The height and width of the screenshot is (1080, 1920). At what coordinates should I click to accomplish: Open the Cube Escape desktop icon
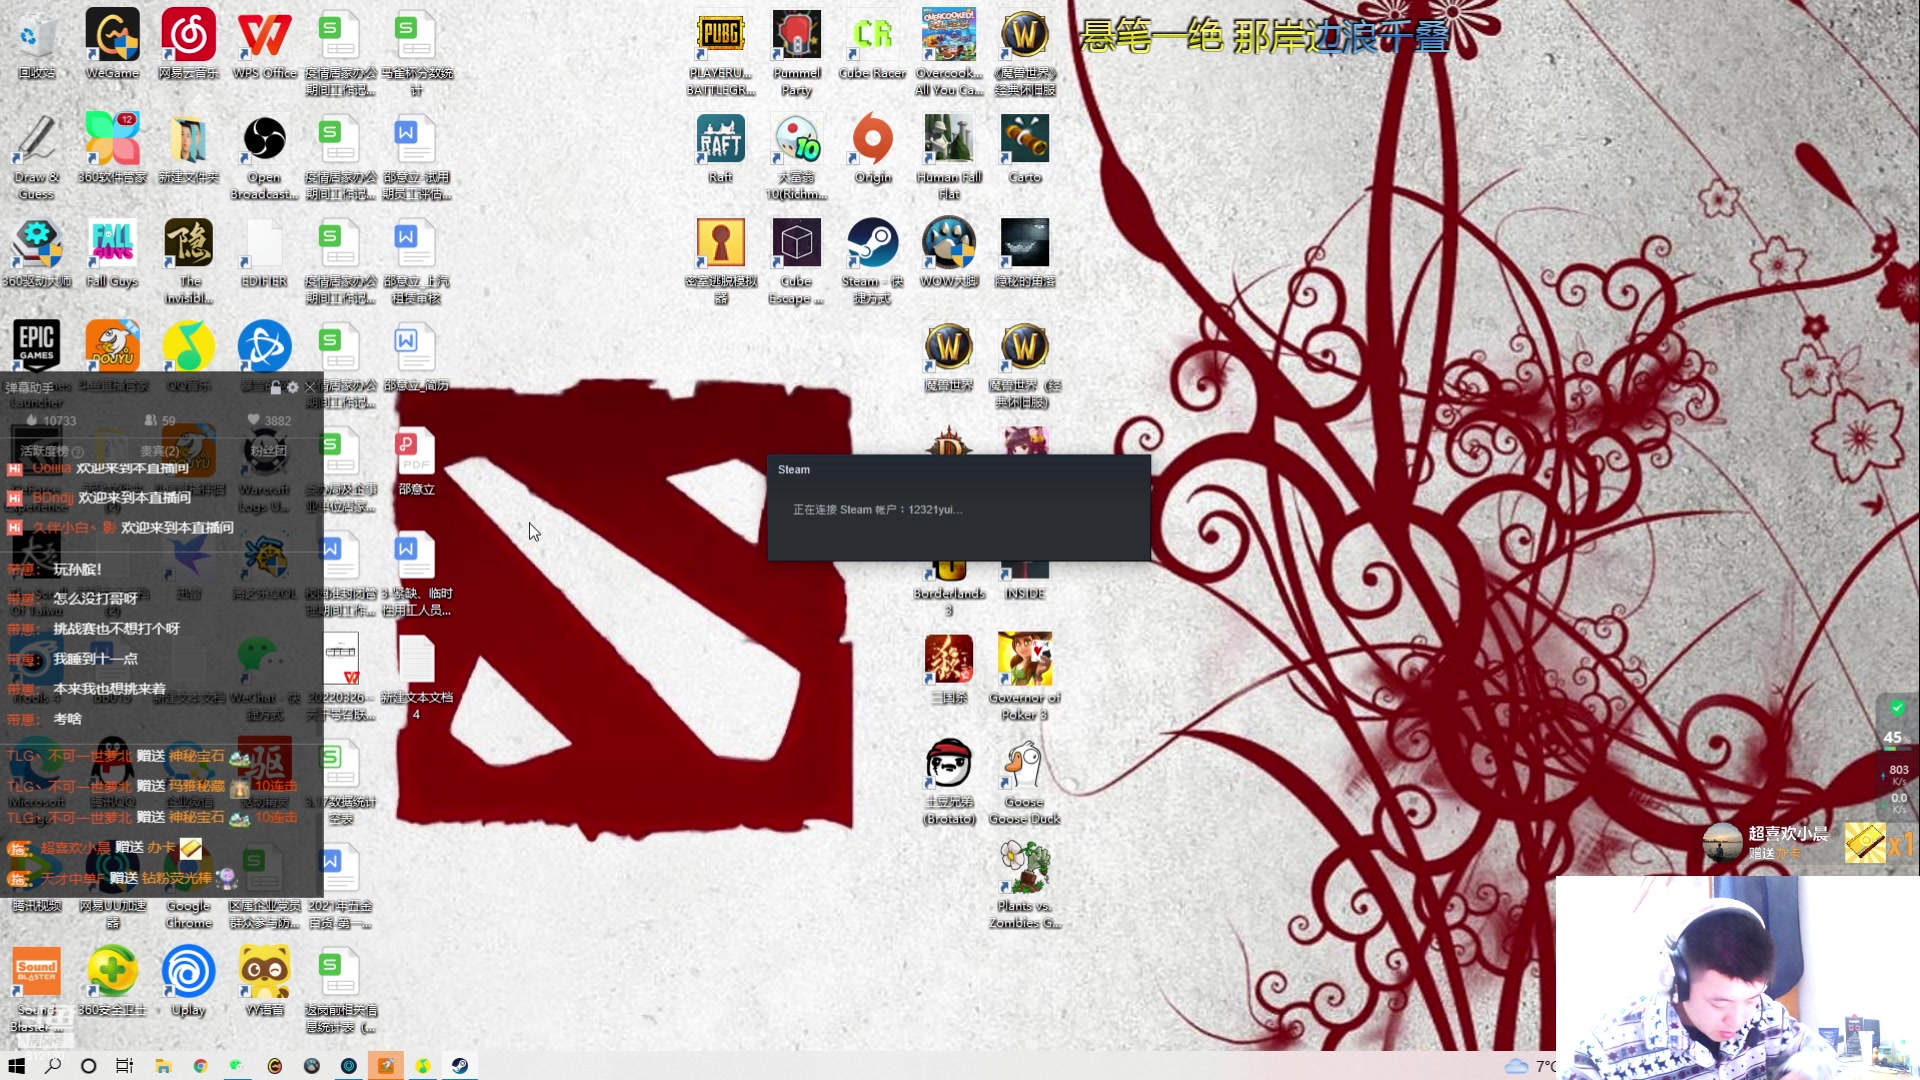(797, 261)
